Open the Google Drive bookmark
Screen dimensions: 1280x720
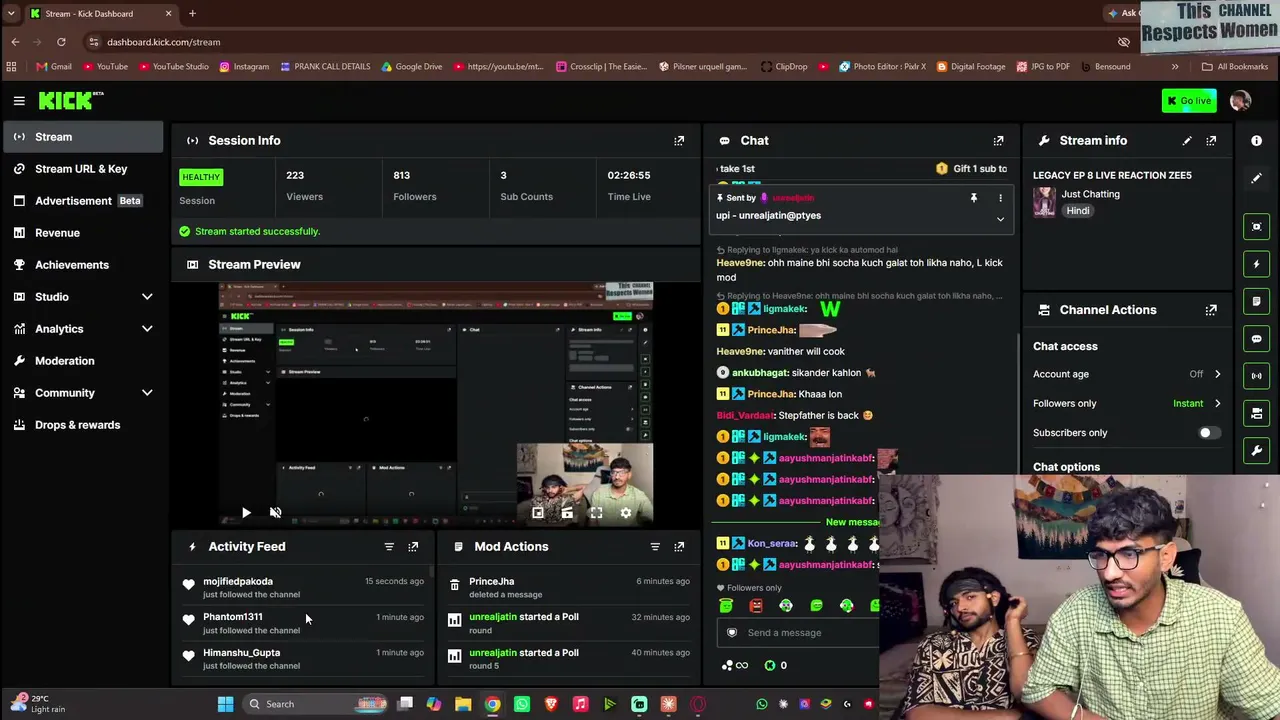[411, 67]
